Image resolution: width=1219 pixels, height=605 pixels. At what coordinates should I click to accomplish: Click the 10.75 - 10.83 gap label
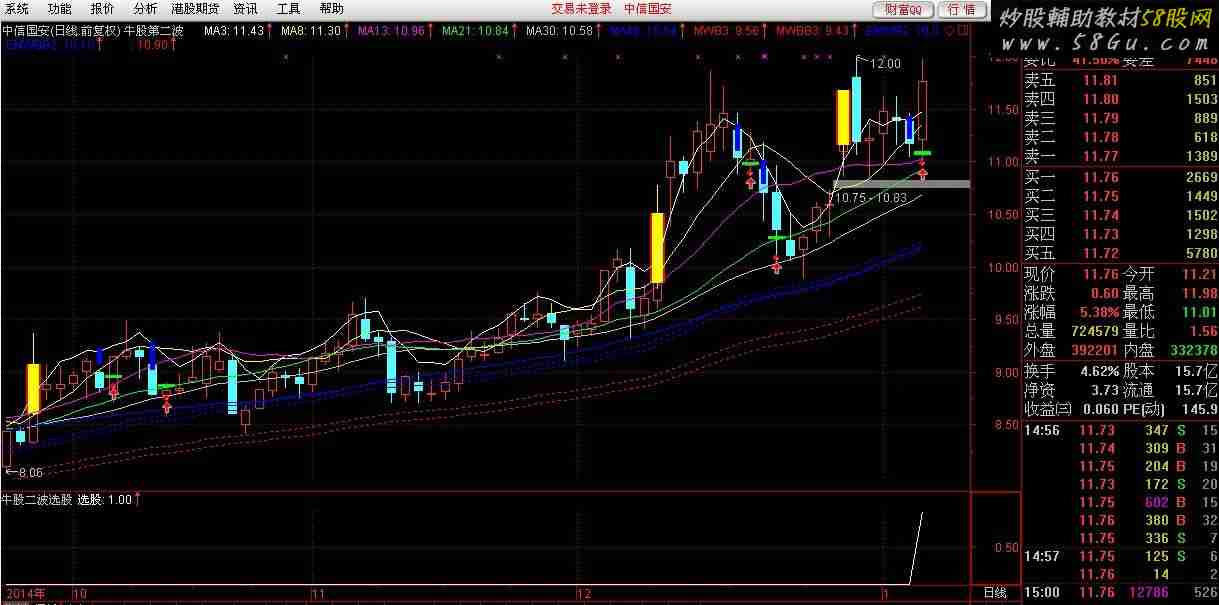871,198
